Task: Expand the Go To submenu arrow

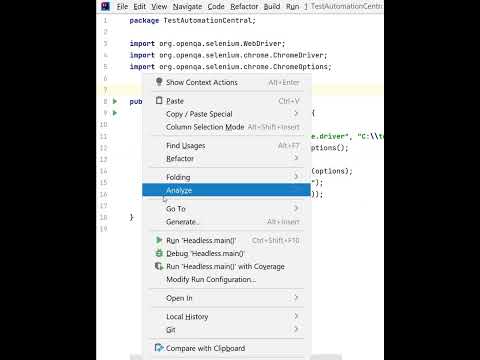Action: (296, 208)
